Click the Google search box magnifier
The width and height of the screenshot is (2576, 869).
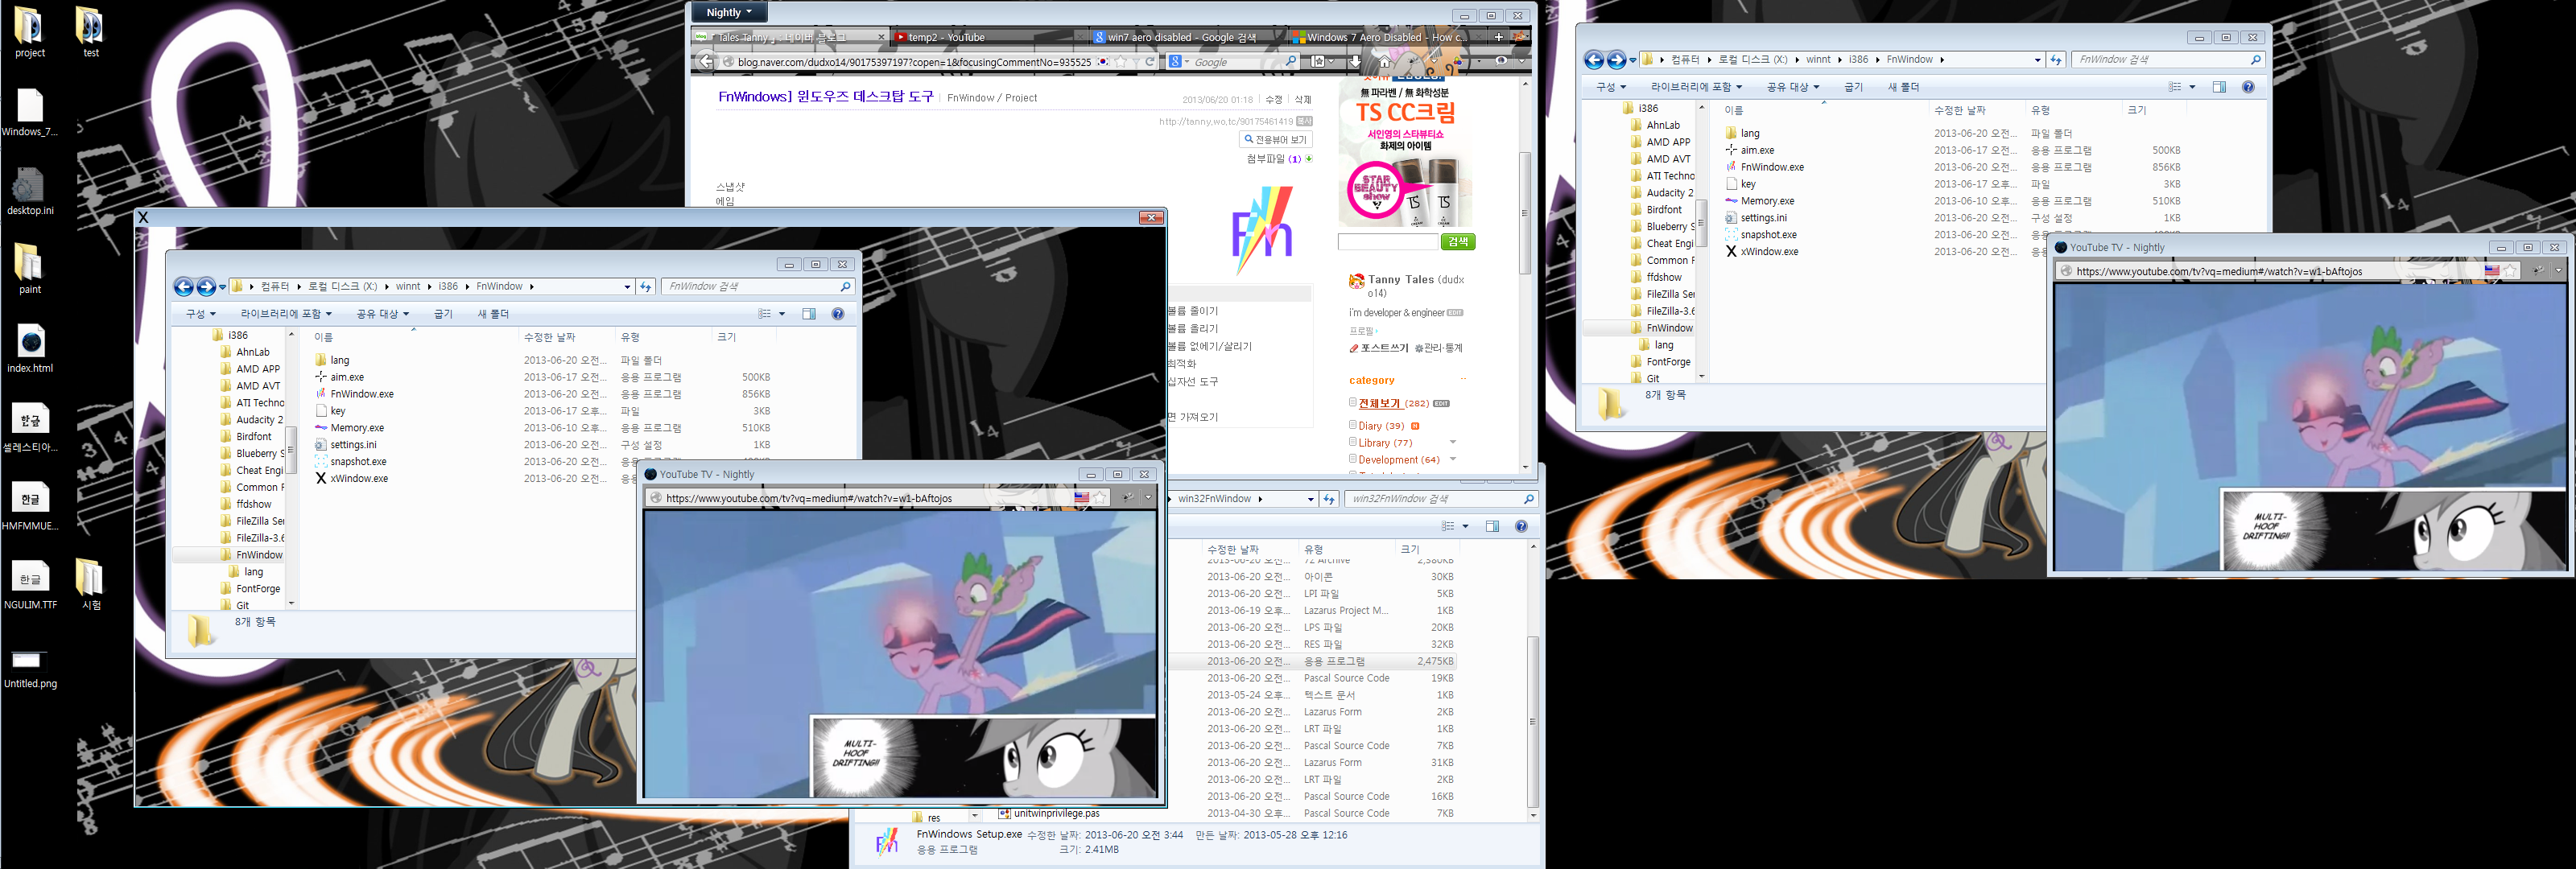tap(1290, 62)
